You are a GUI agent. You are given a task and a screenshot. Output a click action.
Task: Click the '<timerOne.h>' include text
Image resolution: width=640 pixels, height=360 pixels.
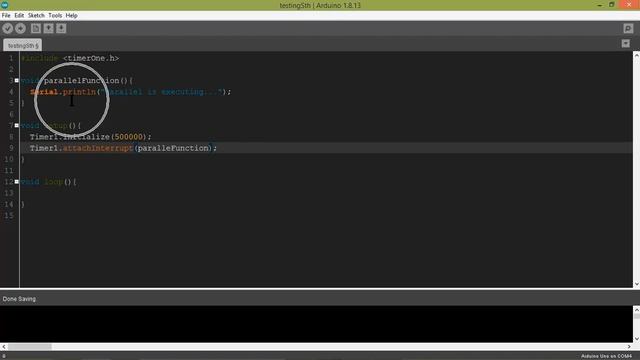pos(91,58)
